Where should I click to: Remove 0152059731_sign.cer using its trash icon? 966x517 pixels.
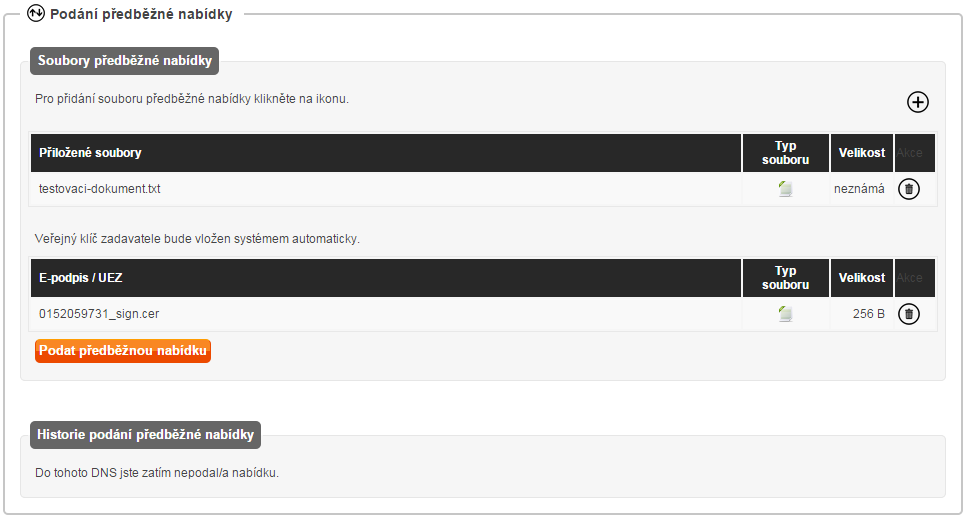coord(909,314)
